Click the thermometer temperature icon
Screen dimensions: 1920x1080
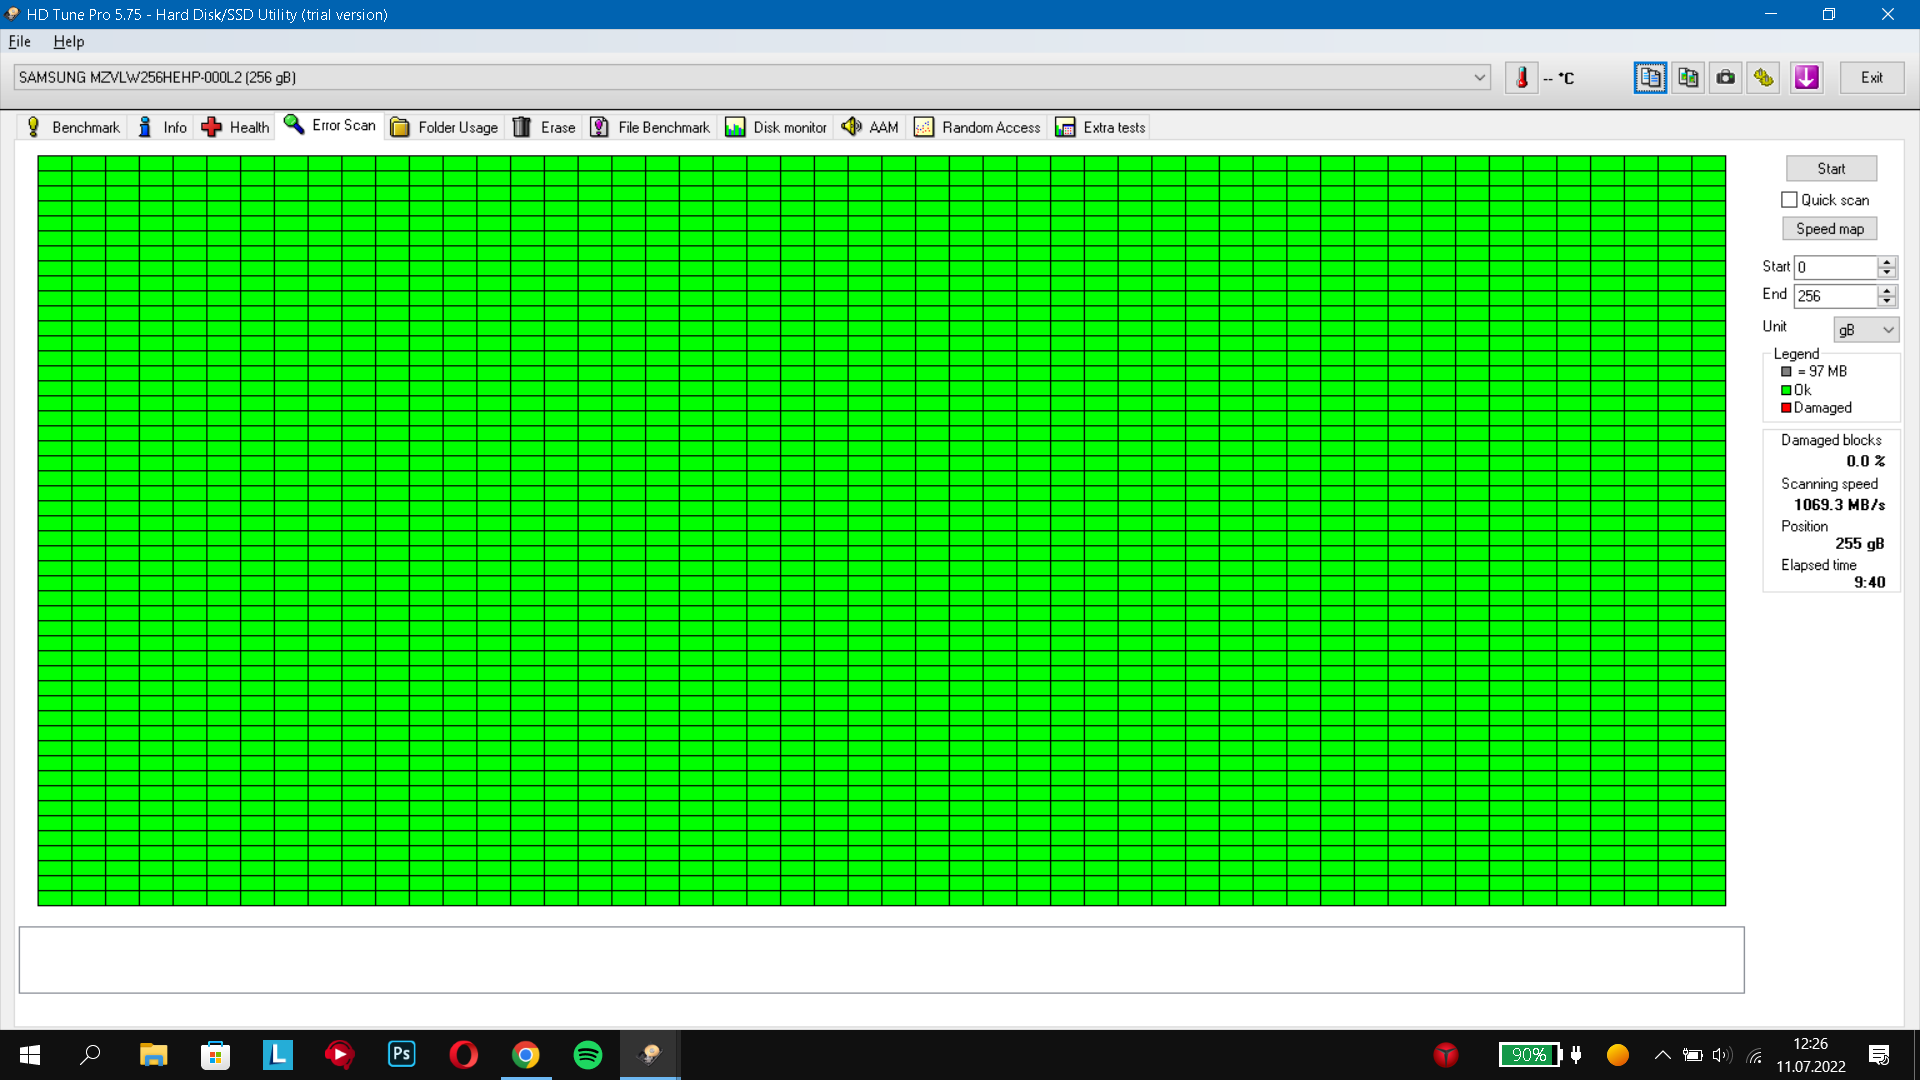tap(1521, 78)
